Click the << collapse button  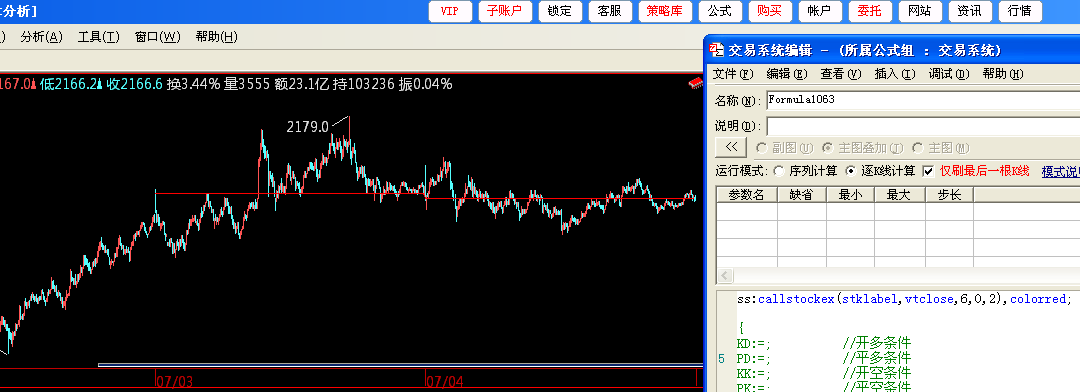[x=731, y=147]
